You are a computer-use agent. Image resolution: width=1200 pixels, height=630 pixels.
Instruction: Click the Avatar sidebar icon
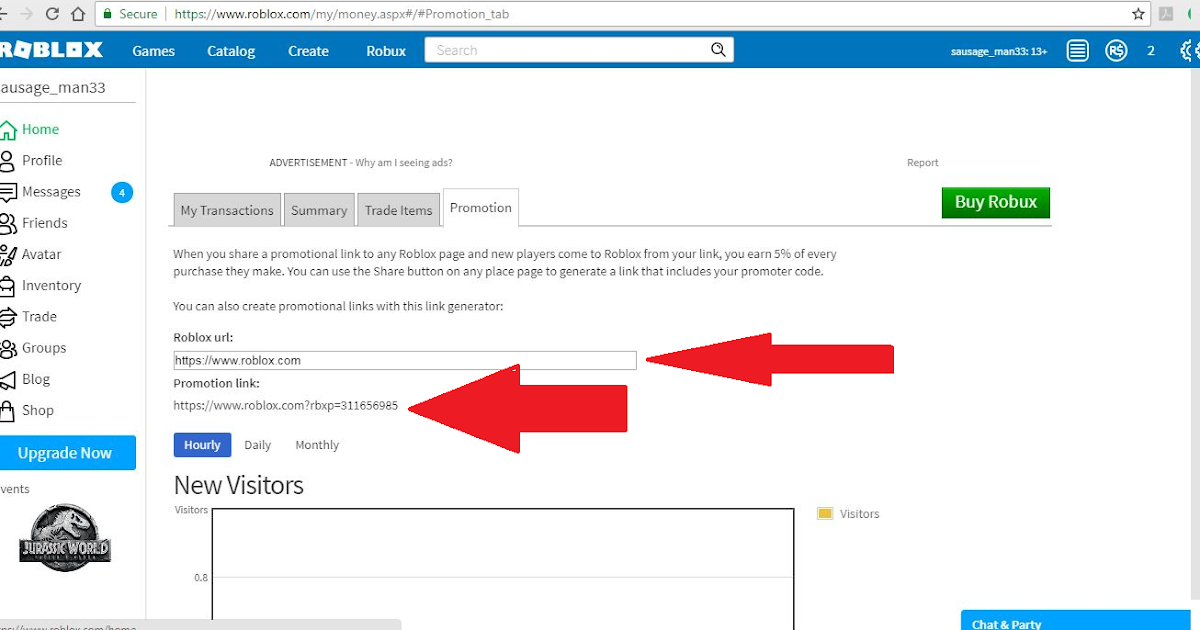click(8, 254)
